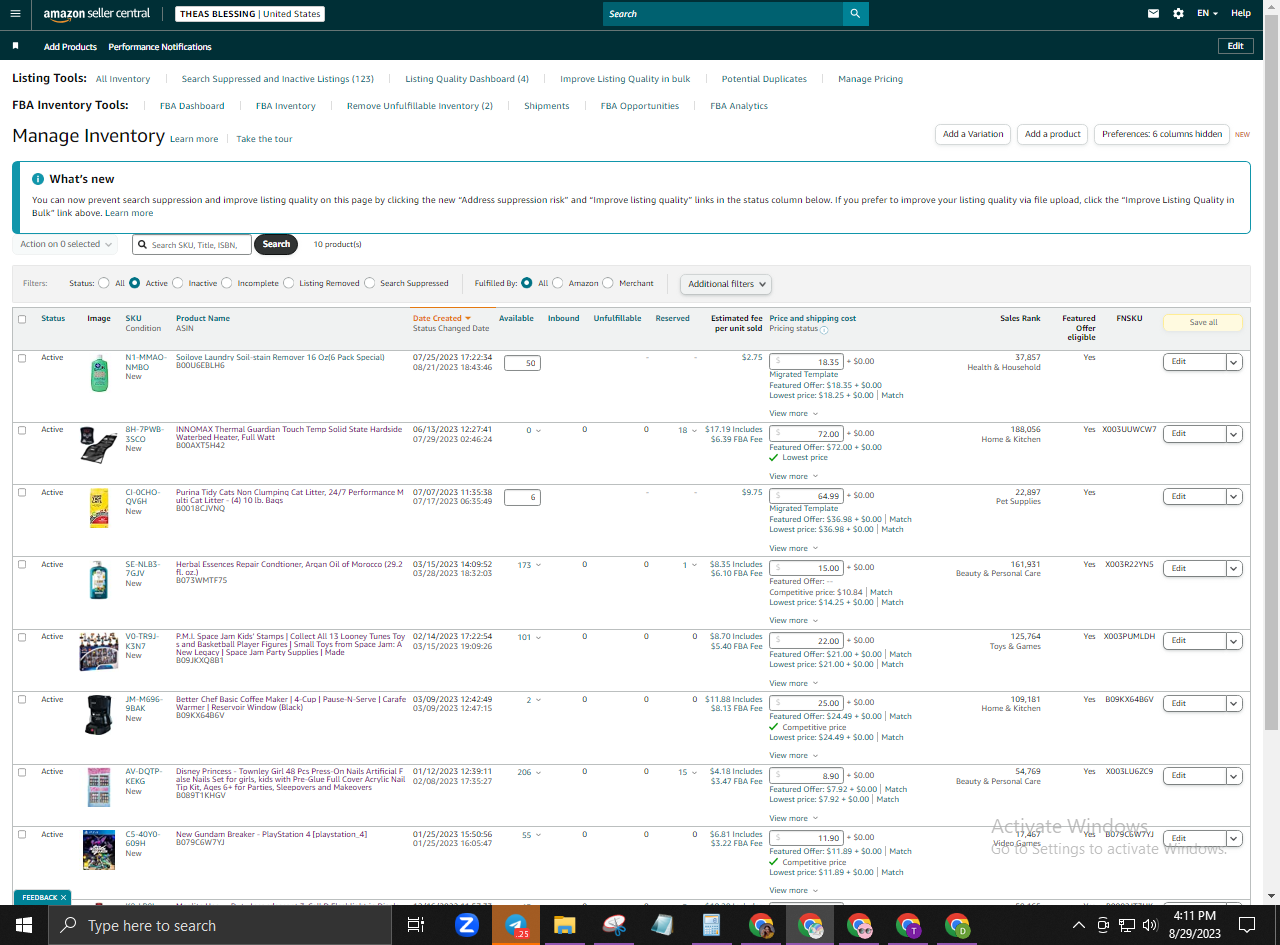This screenshot has width=1280, height=945.
Task: Open the settings gear icon
Action: 1178,14
